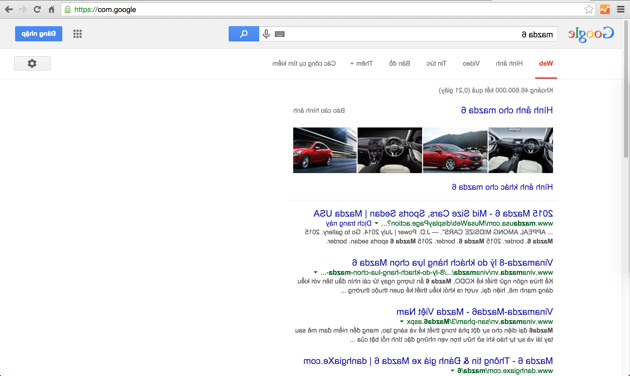Click the green www.mazdausa.com URL text

click(467, 223)
